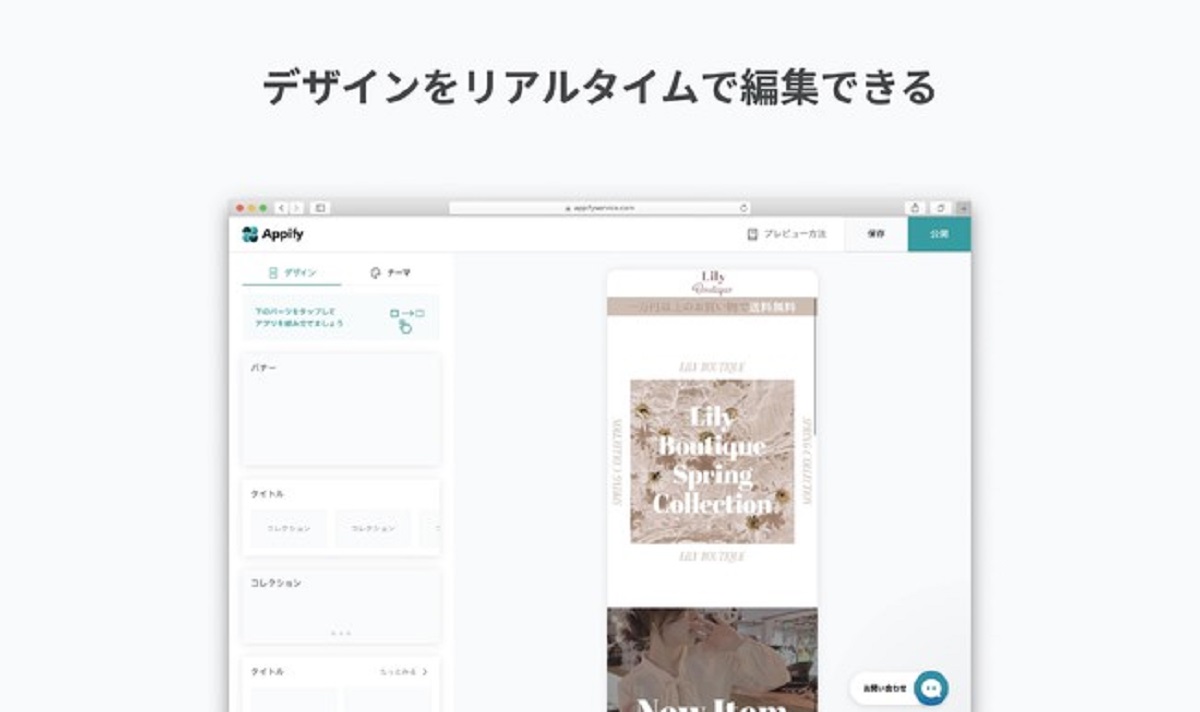
Task: Click the browser back arrow
Action: coord(281,208)
